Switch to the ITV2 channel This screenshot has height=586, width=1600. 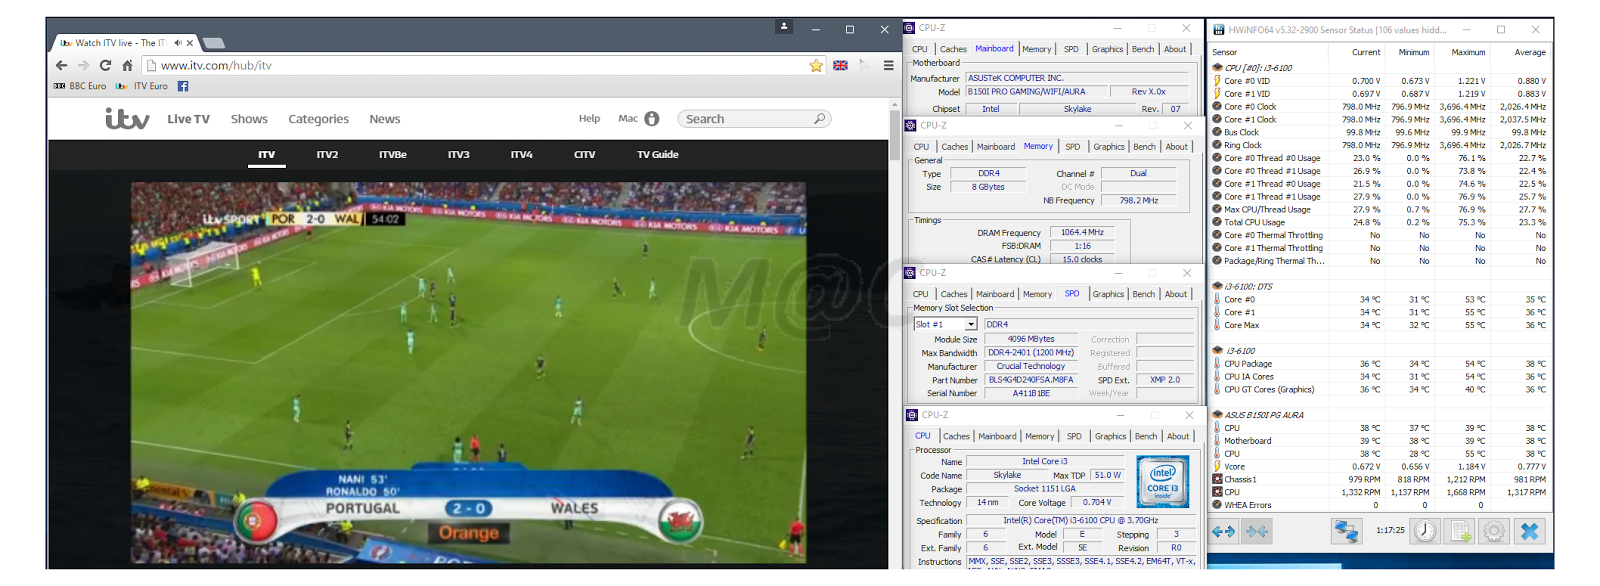pyautogui.click(x=327, y=155)
